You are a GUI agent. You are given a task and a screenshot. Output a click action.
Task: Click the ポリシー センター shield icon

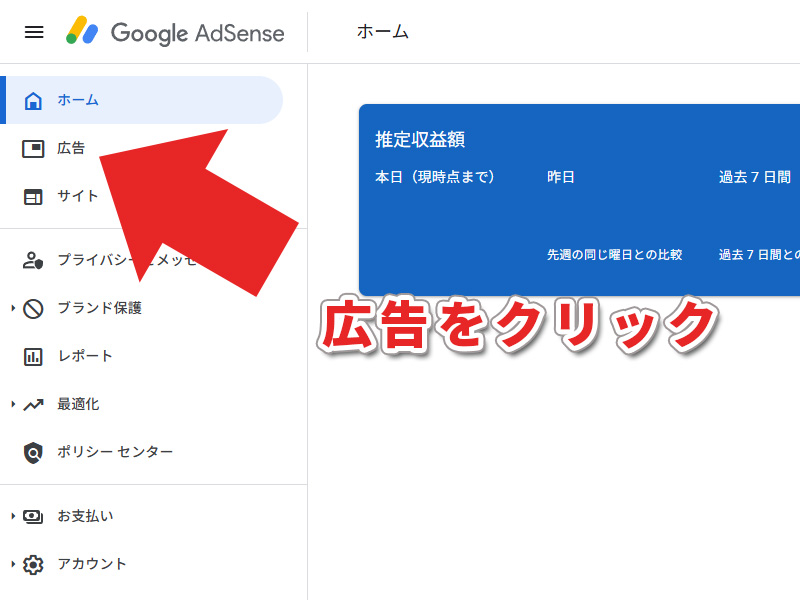pyautogui.click(x=33, y=453)
